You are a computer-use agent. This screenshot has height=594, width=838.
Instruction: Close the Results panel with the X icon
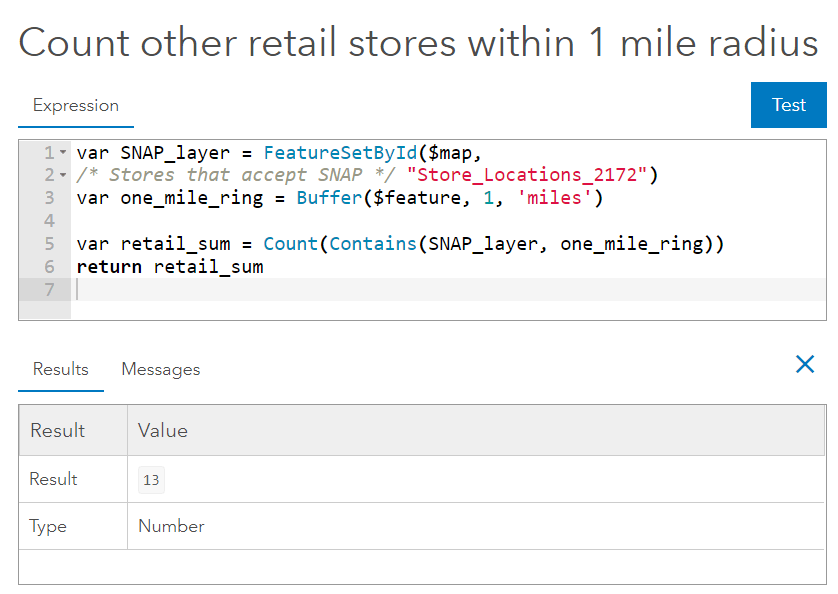(x=805, y=364)
